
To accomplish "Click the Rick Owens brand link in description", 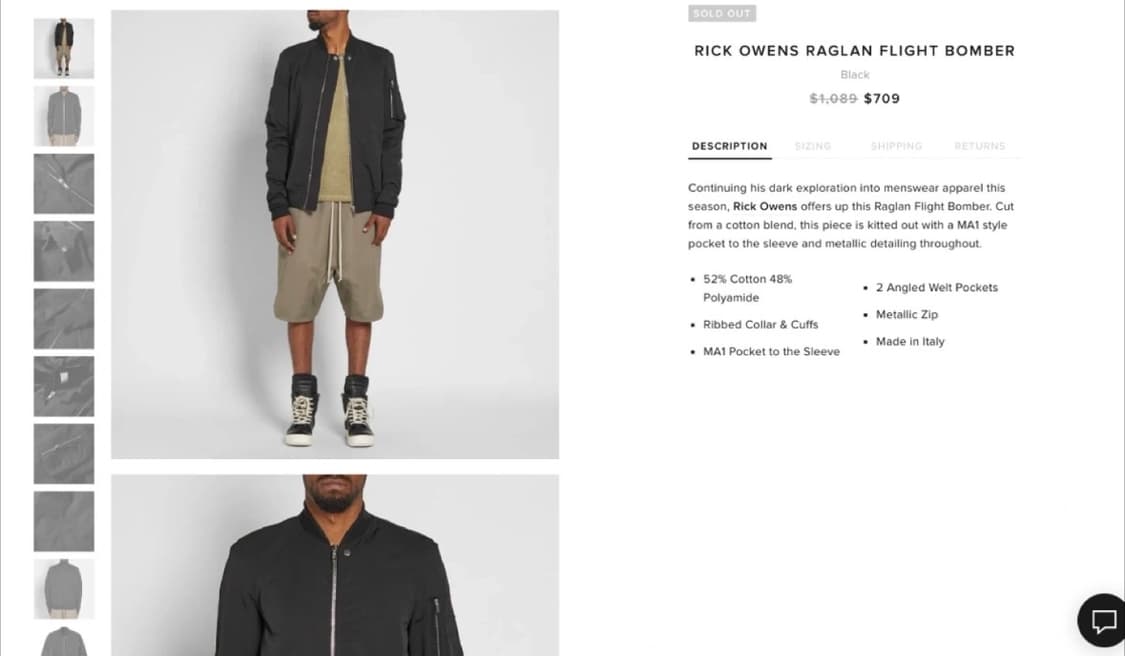I will pos(765,207).
